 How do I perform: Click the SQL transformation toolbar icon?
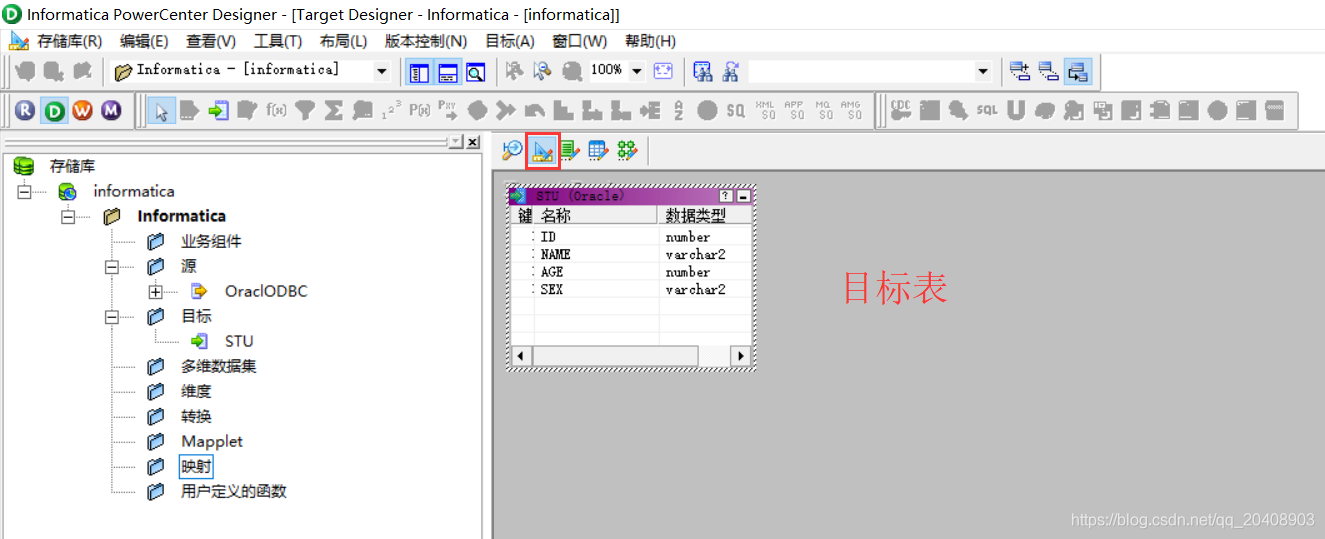pos(987,111)
